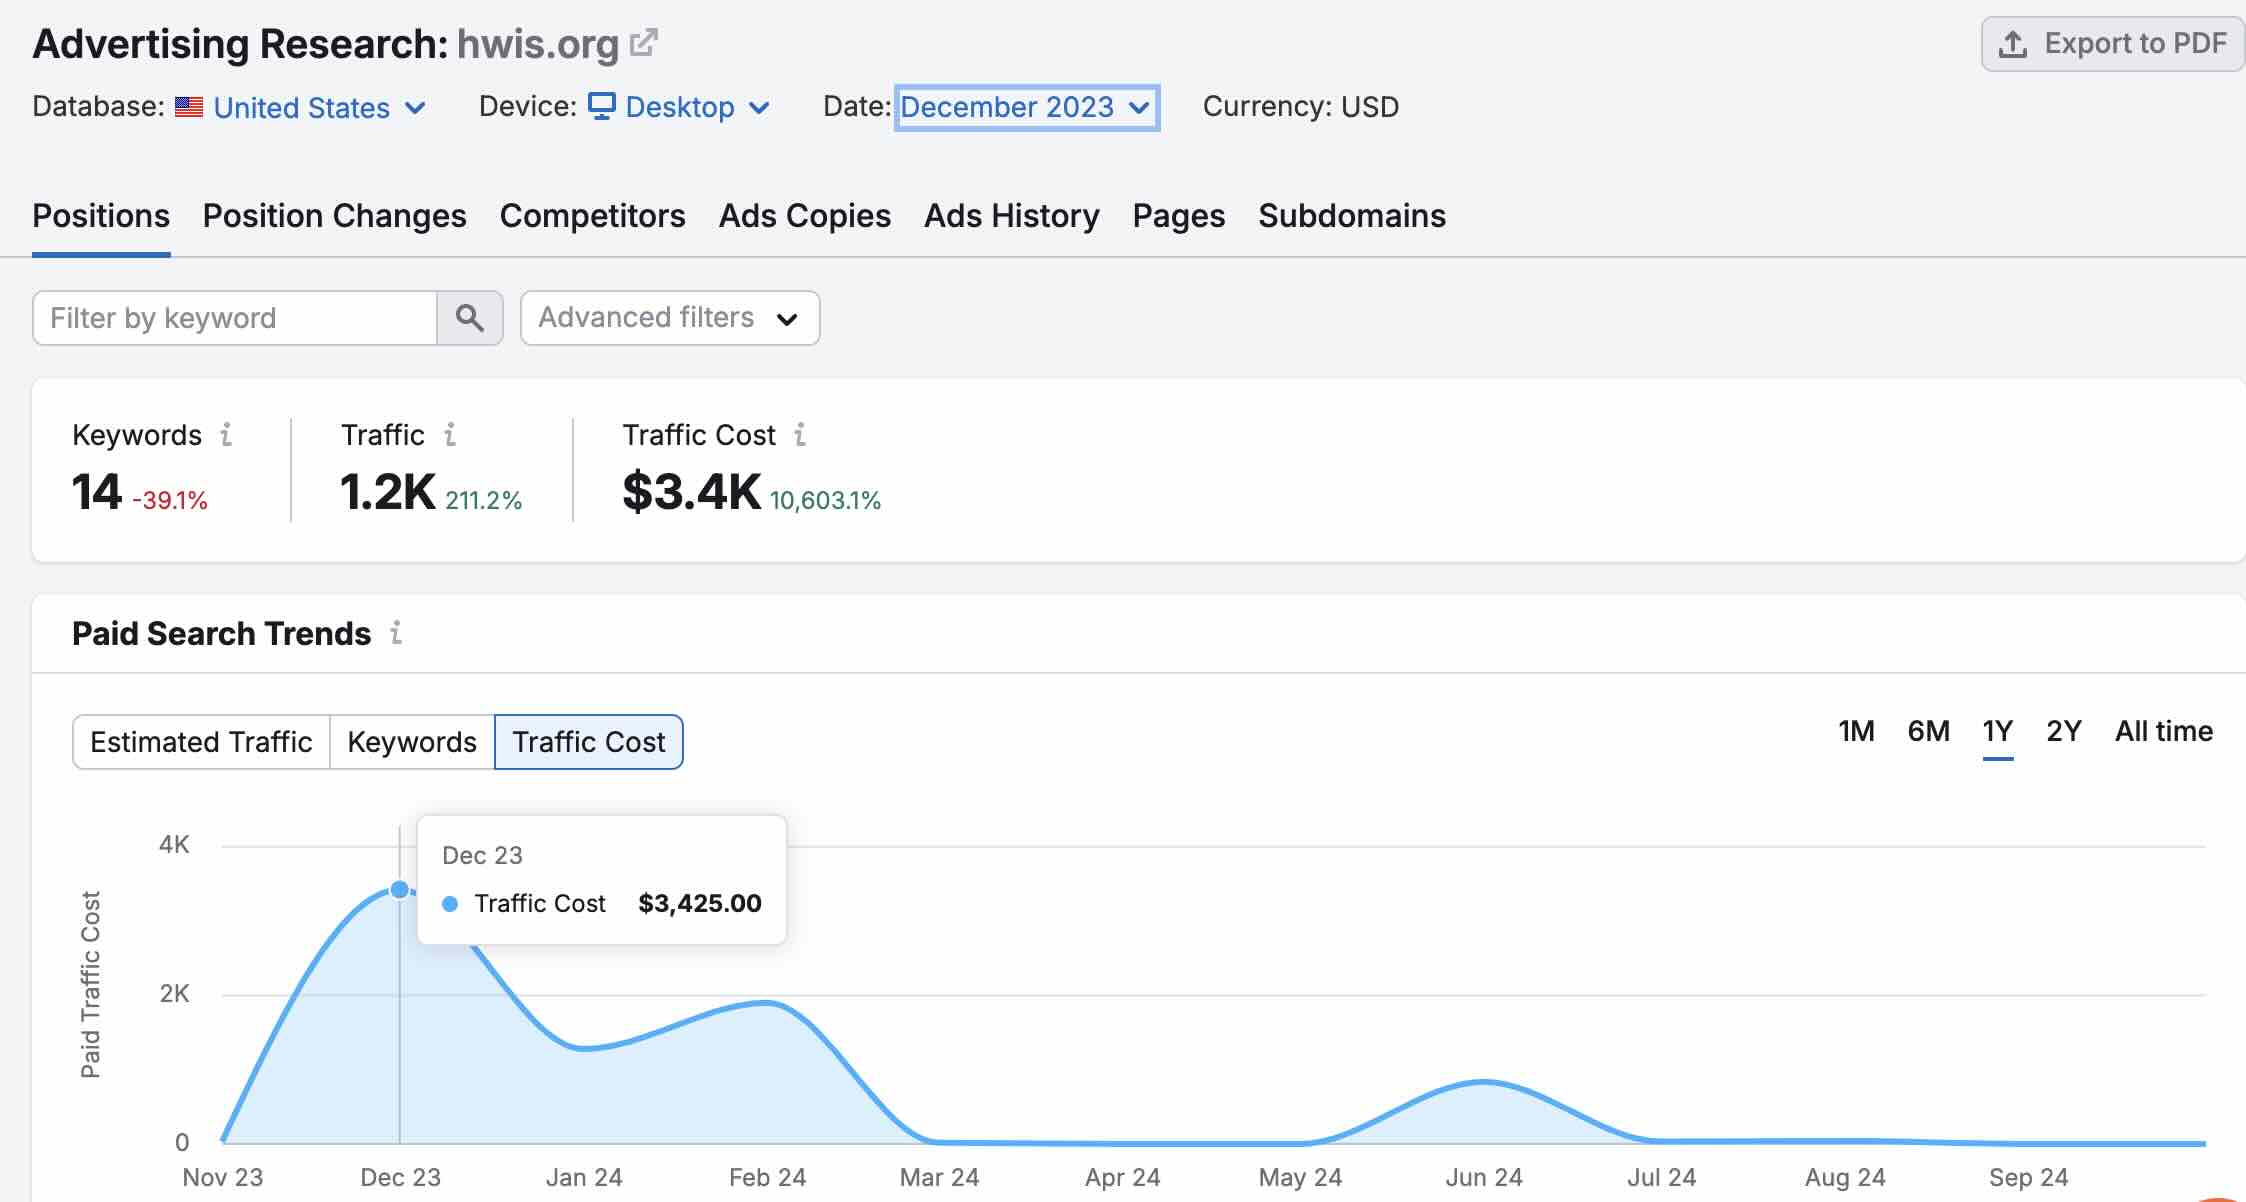Switch to Position Changes tab

(334, 216)
